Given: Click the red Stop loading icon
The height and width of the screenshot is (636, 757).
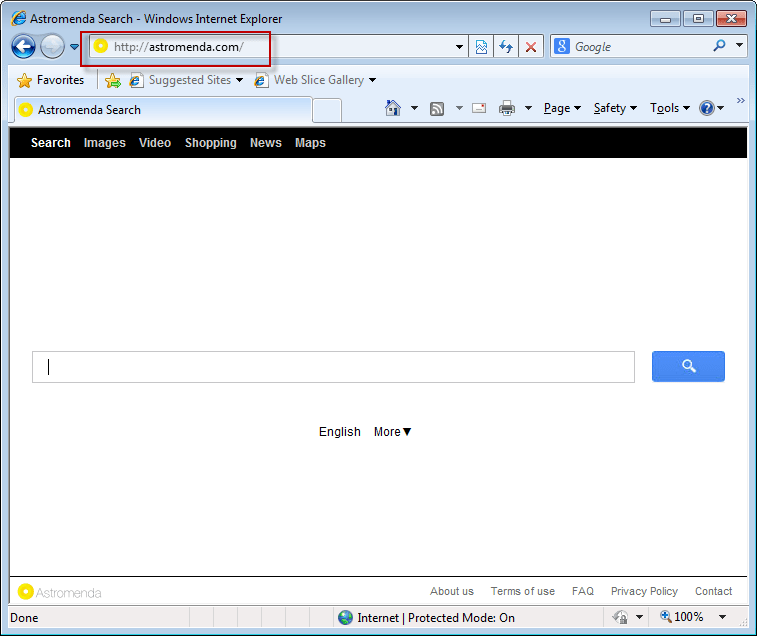Looking at the screenshot, I should [531, 47].
